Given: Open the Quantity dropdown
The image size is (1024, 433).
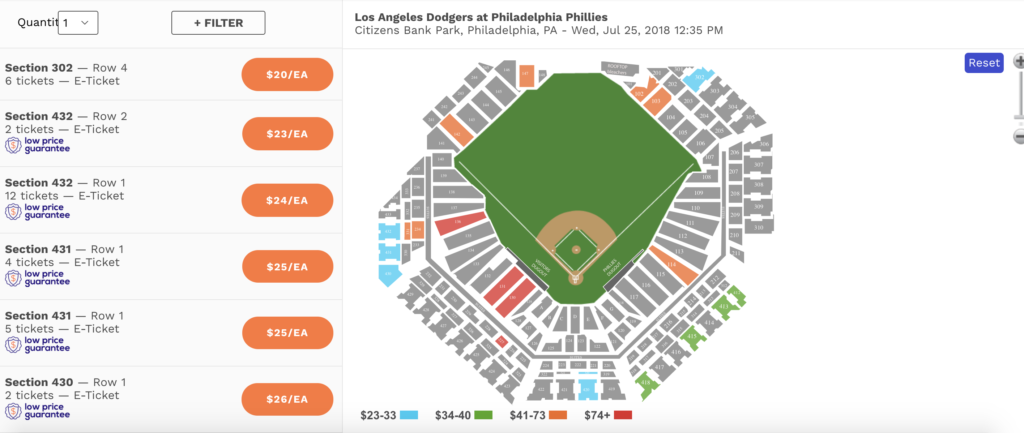Looking at the screenshot, I should tap(78, 22).
